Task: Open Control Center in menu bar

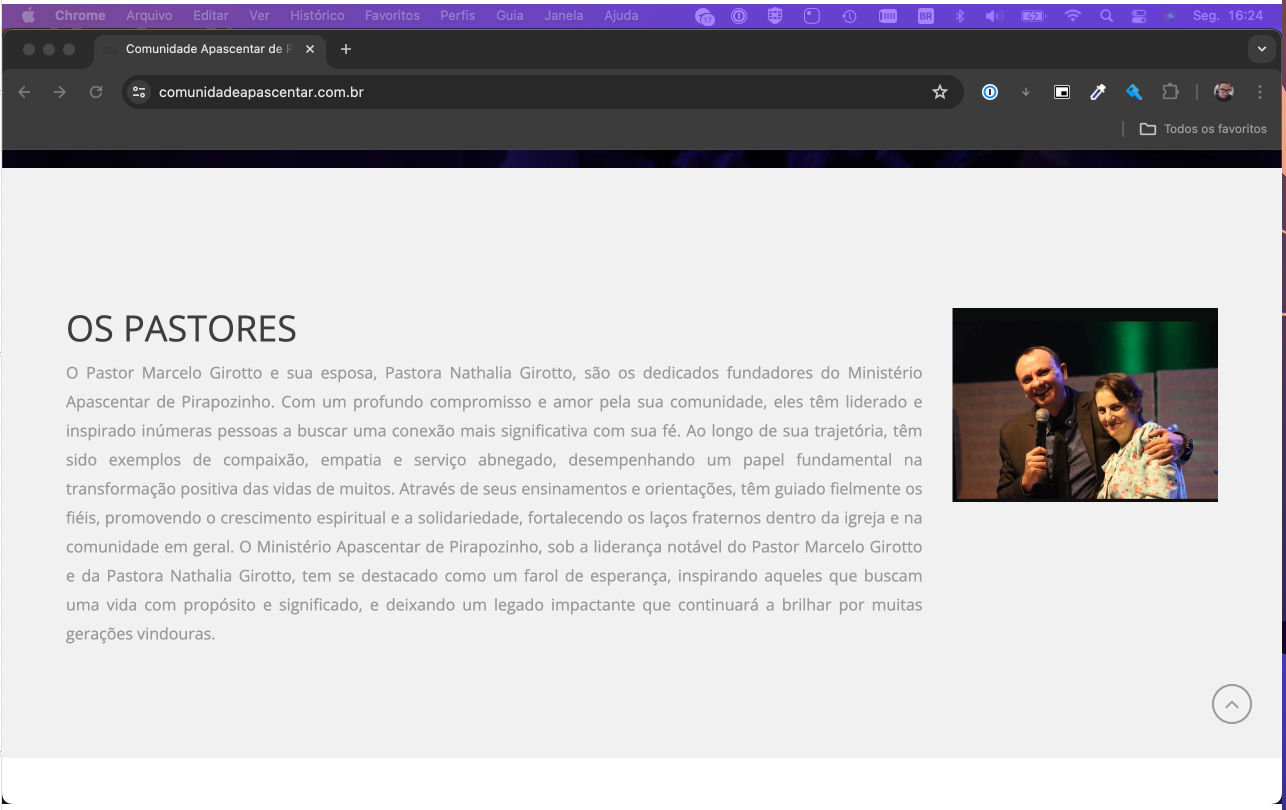Action: (x=1138, y=15)
